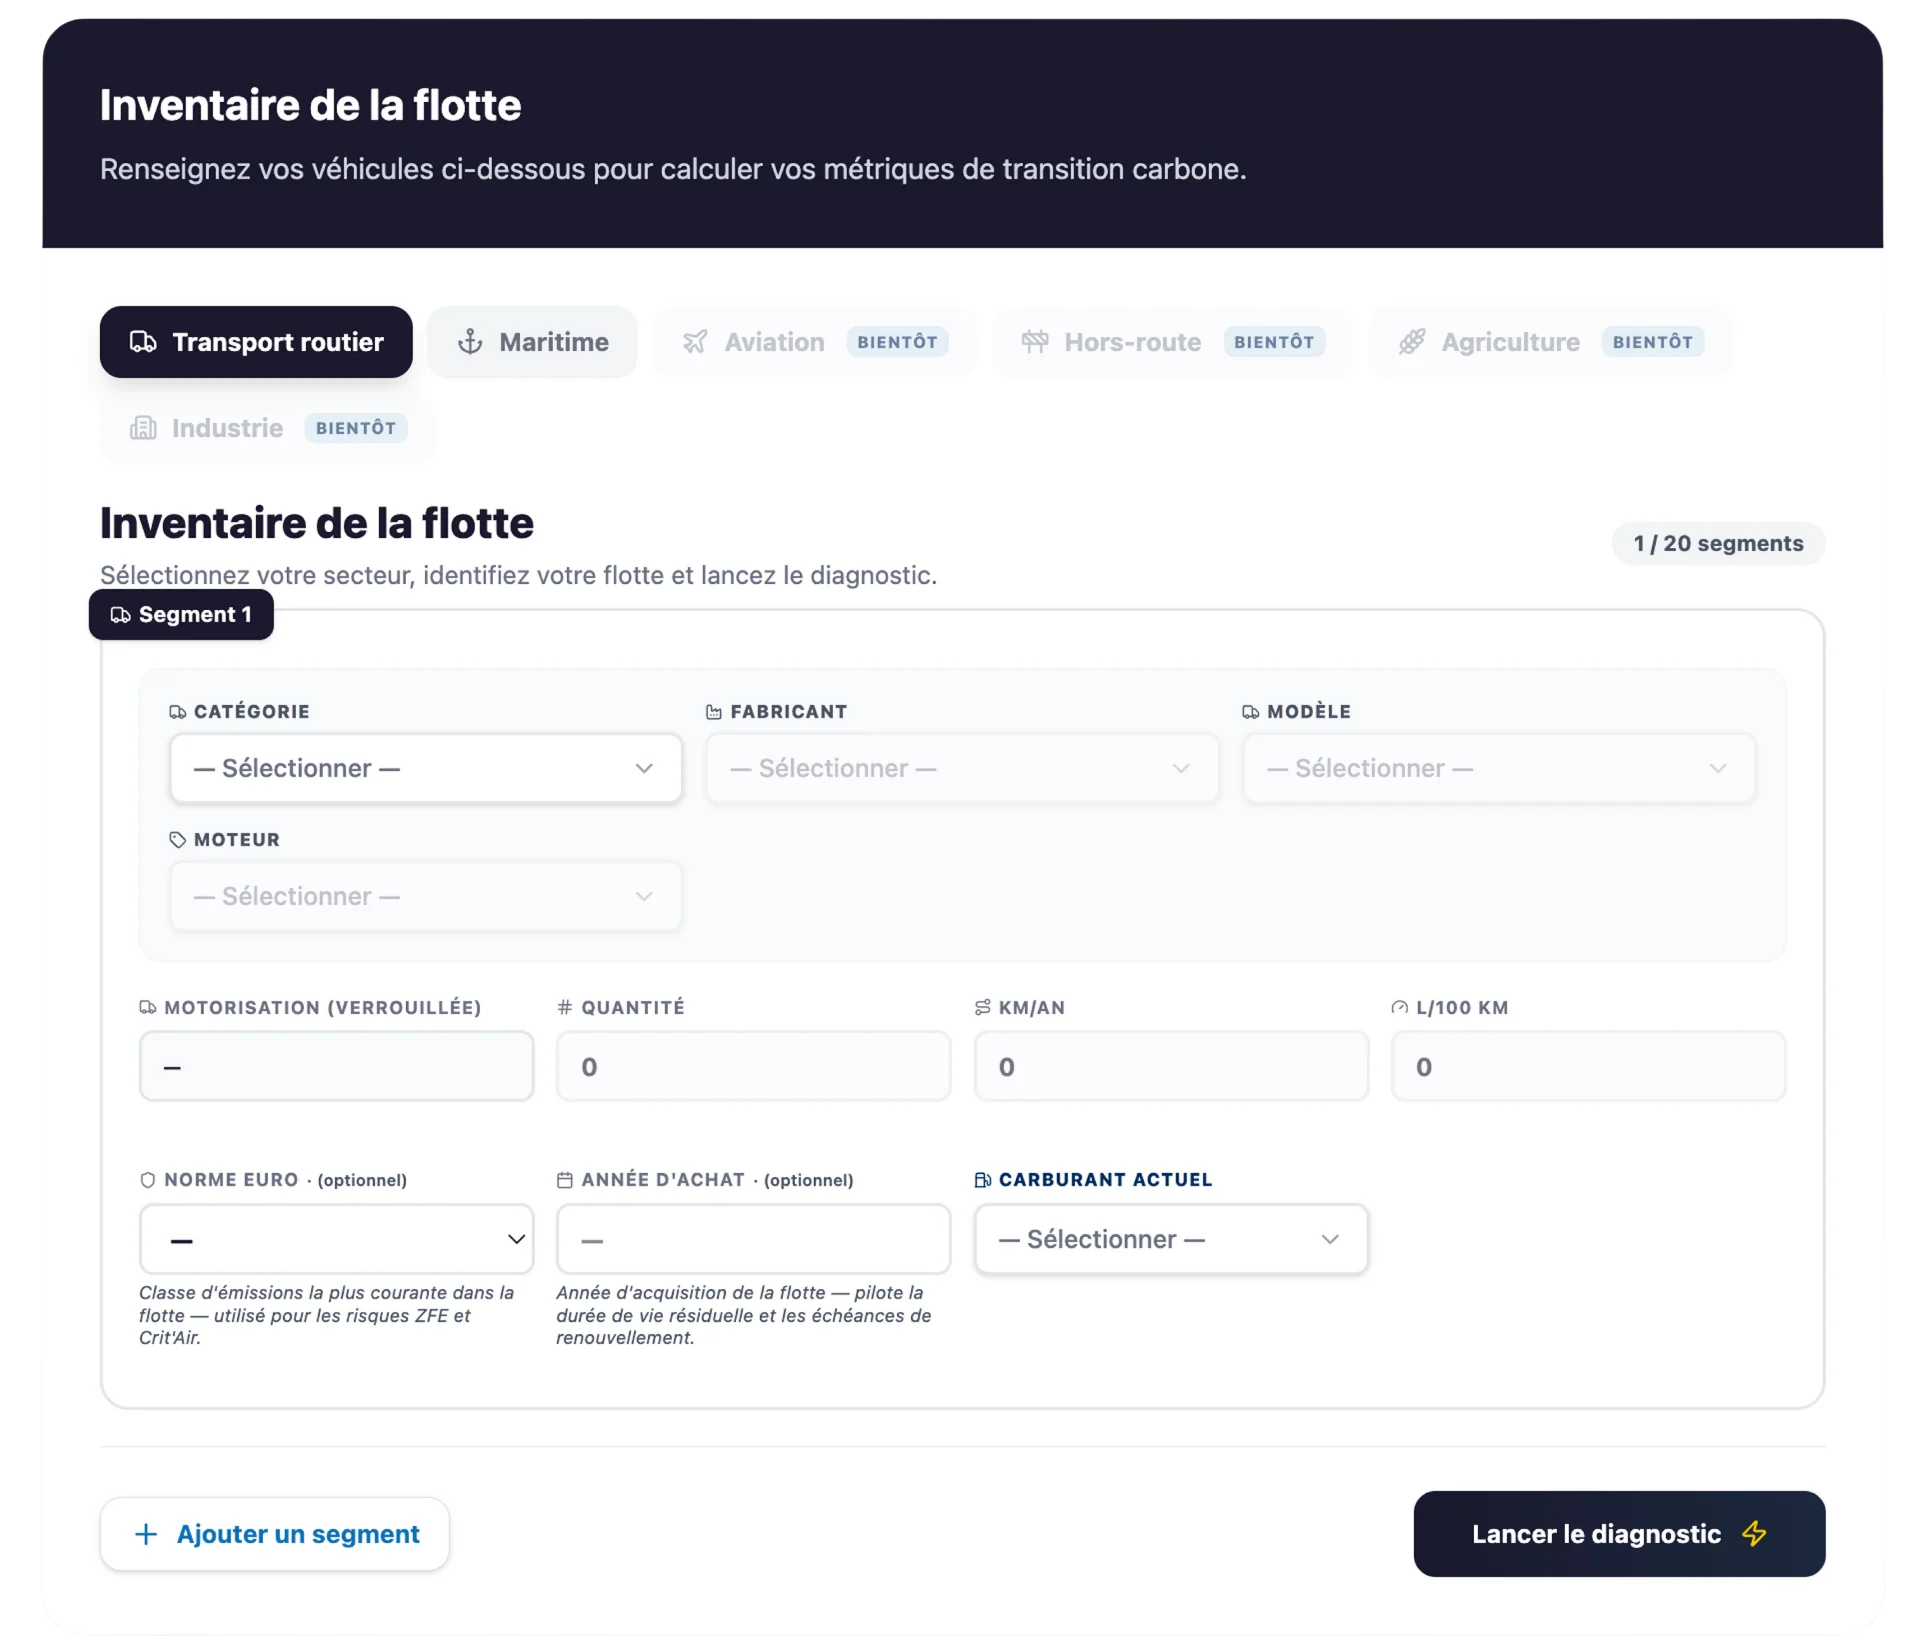Click the Quantité hash icon
Screen dimensions: 1906x1652
(564, 1007)
